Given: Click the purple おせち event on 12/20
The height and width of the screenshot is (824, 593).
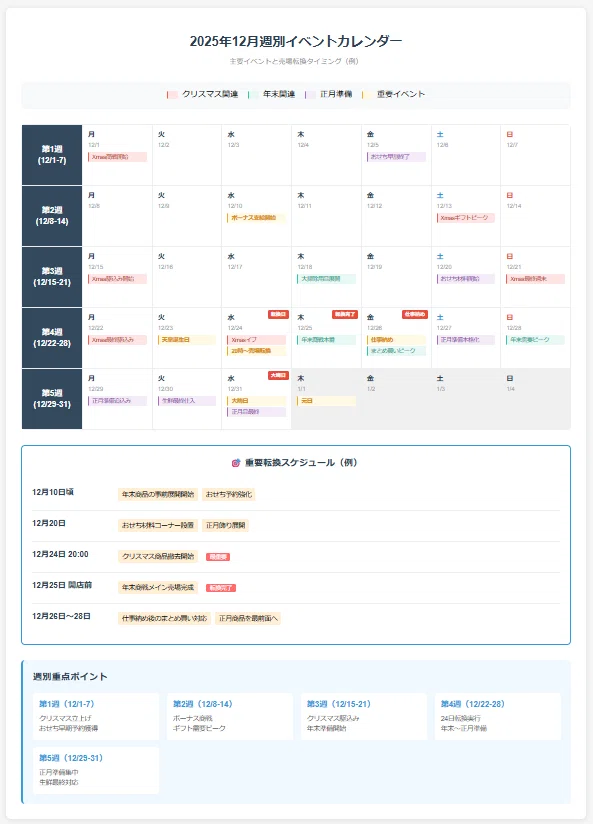Looking at the screenshot, I should click(466, 279).
